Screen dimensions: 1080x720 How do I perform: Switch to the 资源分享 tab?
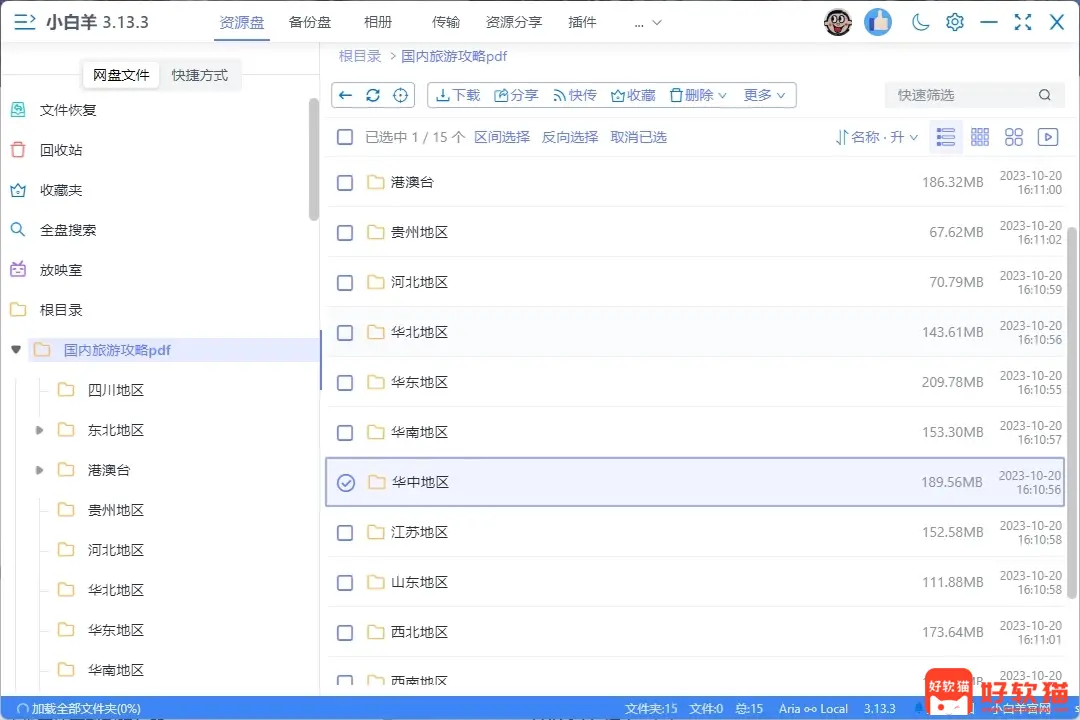514,23
